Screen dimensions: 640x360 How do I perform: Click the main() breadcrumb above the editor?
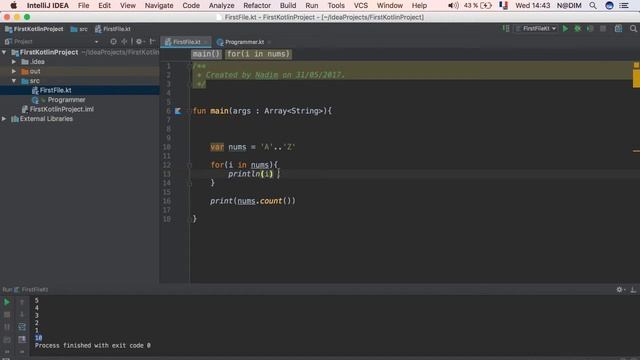point(206,54)
